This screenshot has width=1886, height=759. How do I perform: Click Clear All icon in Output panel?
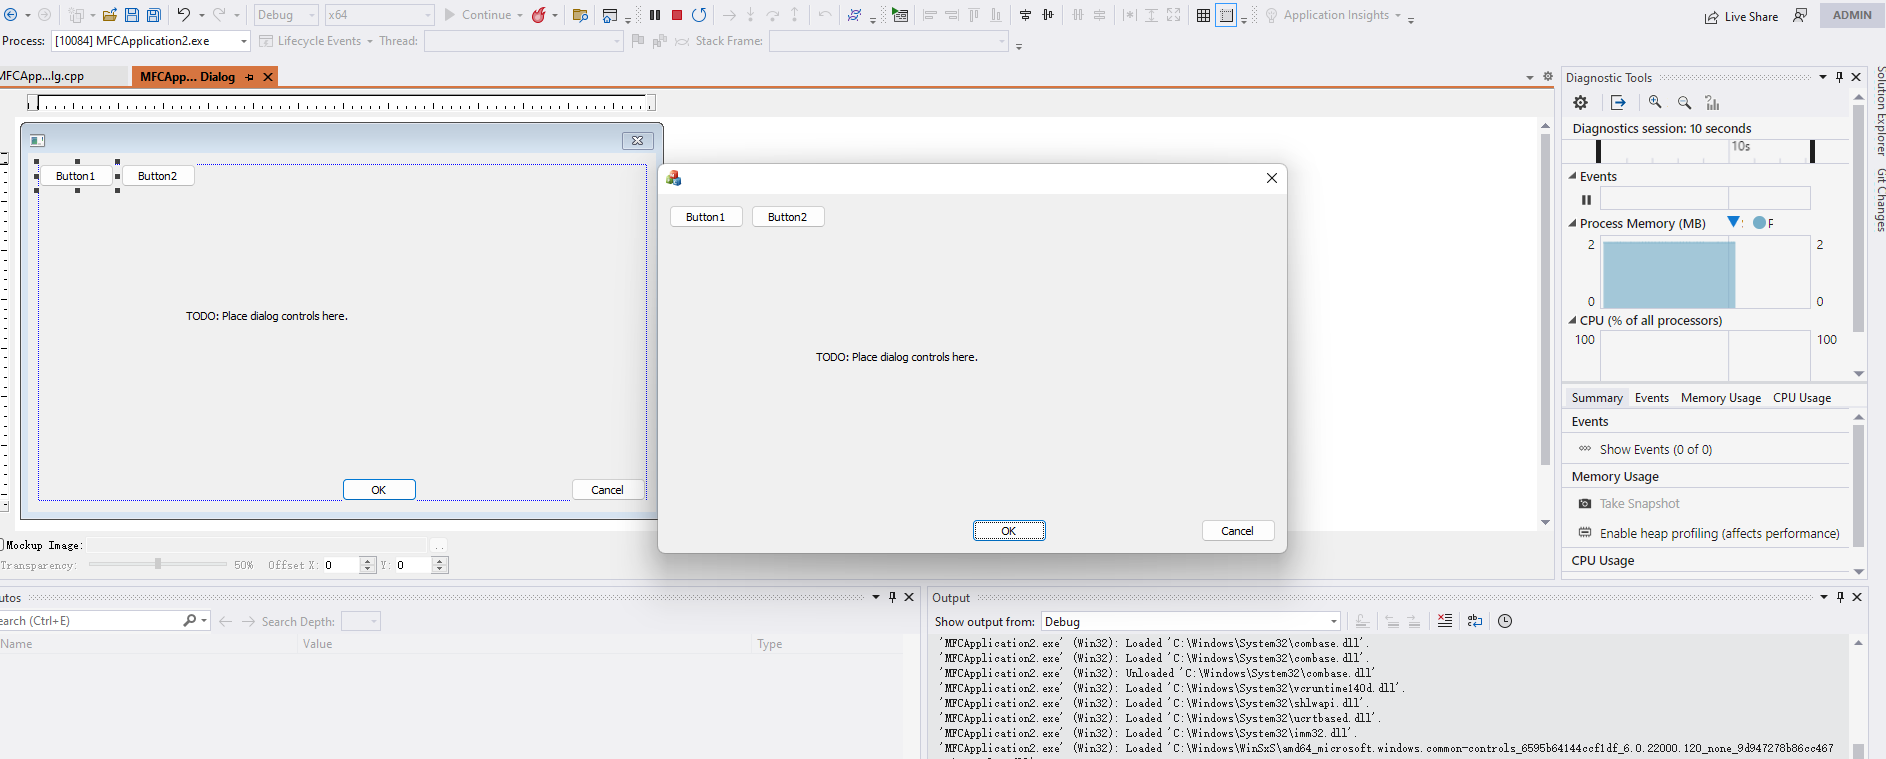pyautogui.click(x=1445, y=621)
